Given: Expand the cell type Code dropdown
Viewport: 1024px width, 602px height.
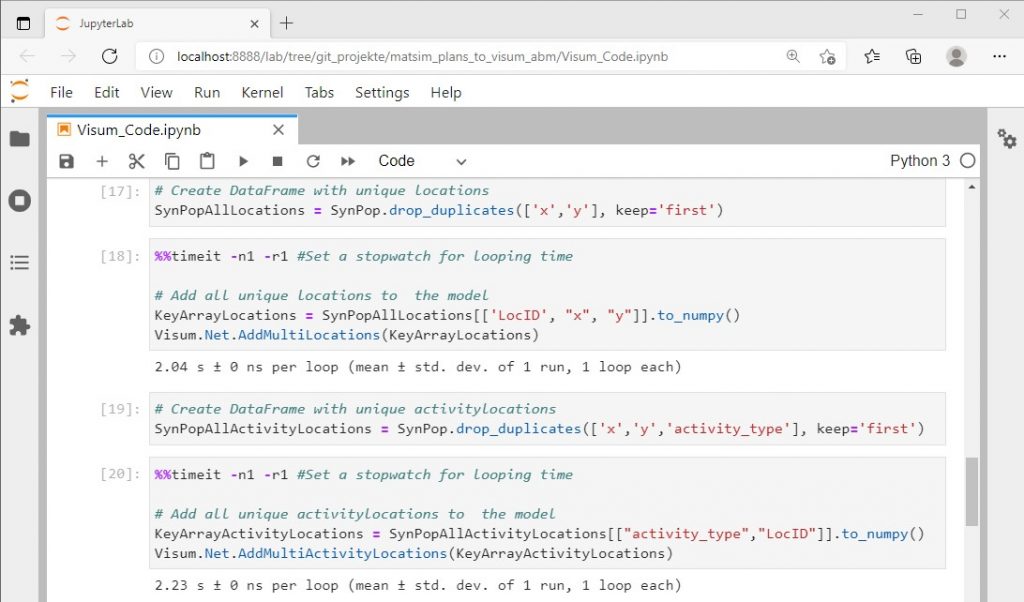Looking at the screenshot, I should [x=422, y=161].
